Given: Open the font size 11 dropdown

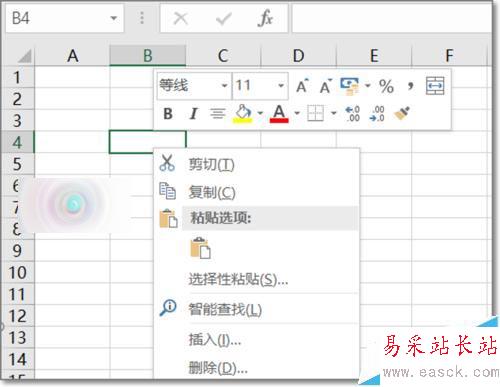Looking at the screenshot, I should 281,86.
